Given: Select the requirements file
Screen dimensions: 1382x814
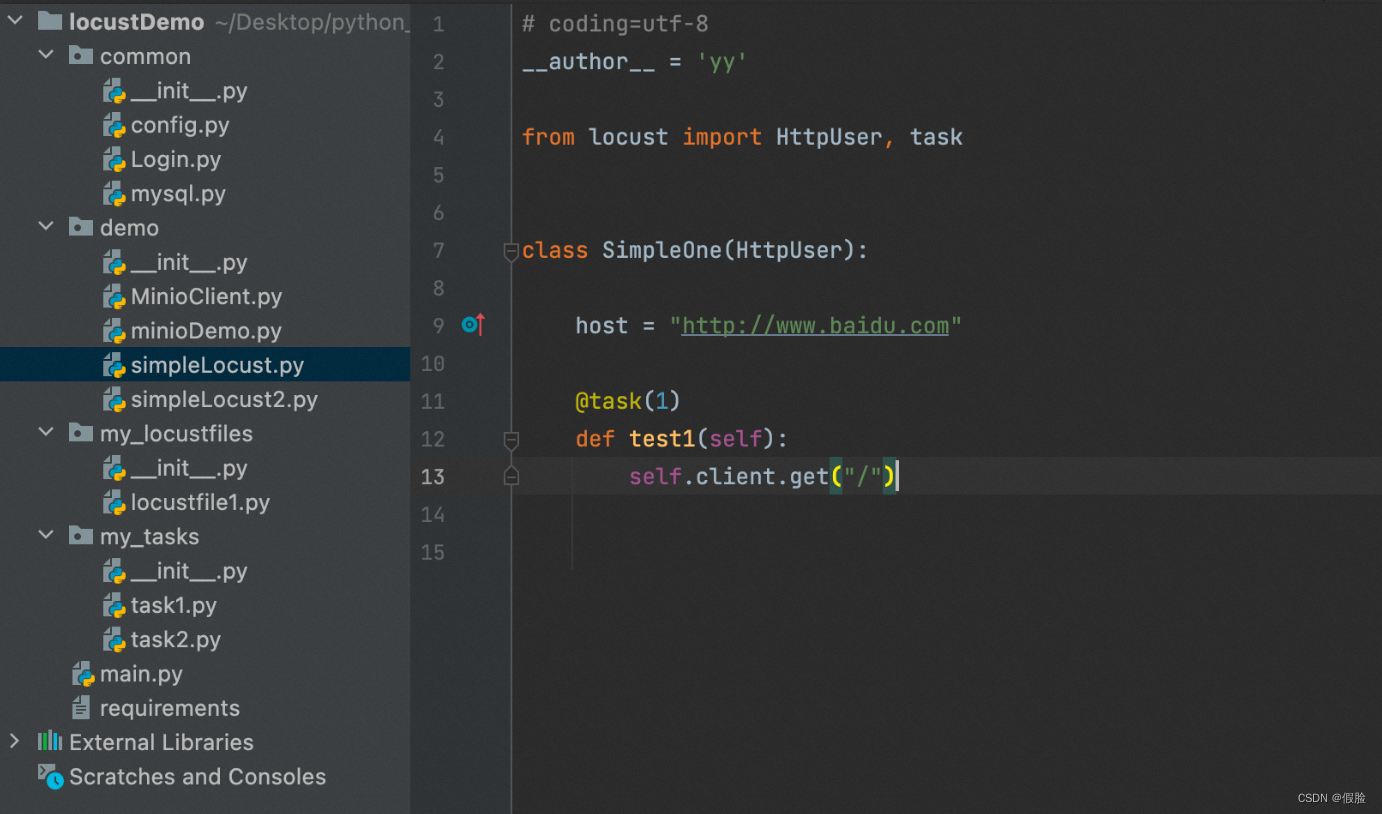Looking at the screenshot, I should coord(170,707).
